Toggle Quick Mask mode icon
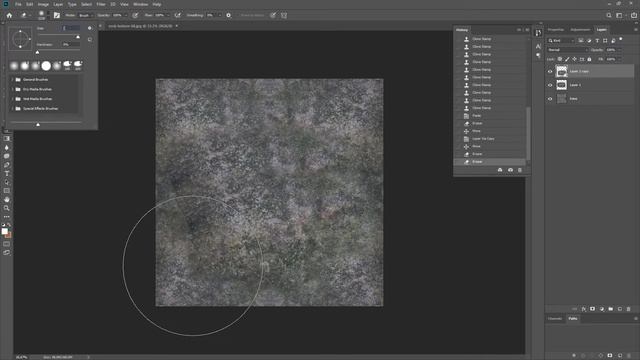Screen dimensions: 640x360 point(7,244)
